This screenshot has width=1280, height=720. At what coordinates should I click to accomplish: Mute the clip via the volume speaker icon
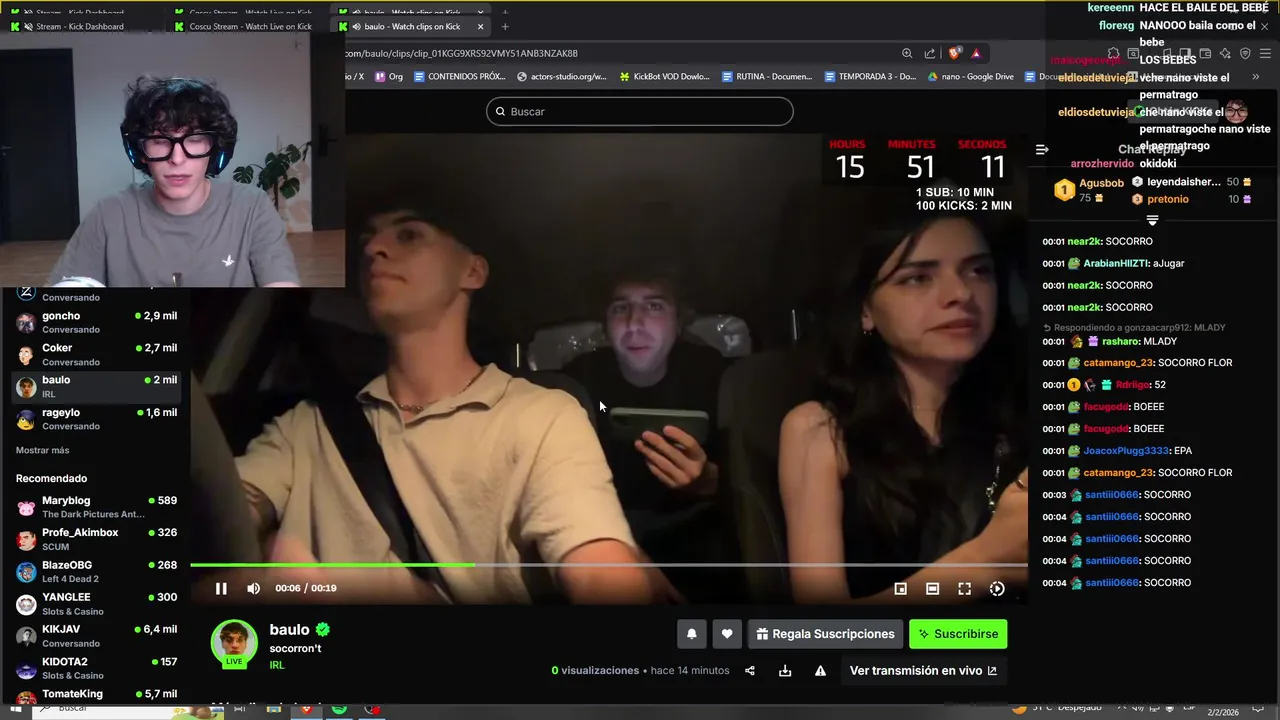[x=253, y=588]
